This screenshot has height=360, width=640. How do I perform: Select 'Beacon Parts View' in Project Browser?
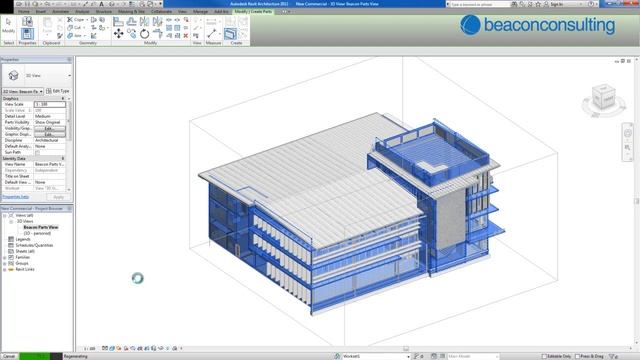pos(41,227)
